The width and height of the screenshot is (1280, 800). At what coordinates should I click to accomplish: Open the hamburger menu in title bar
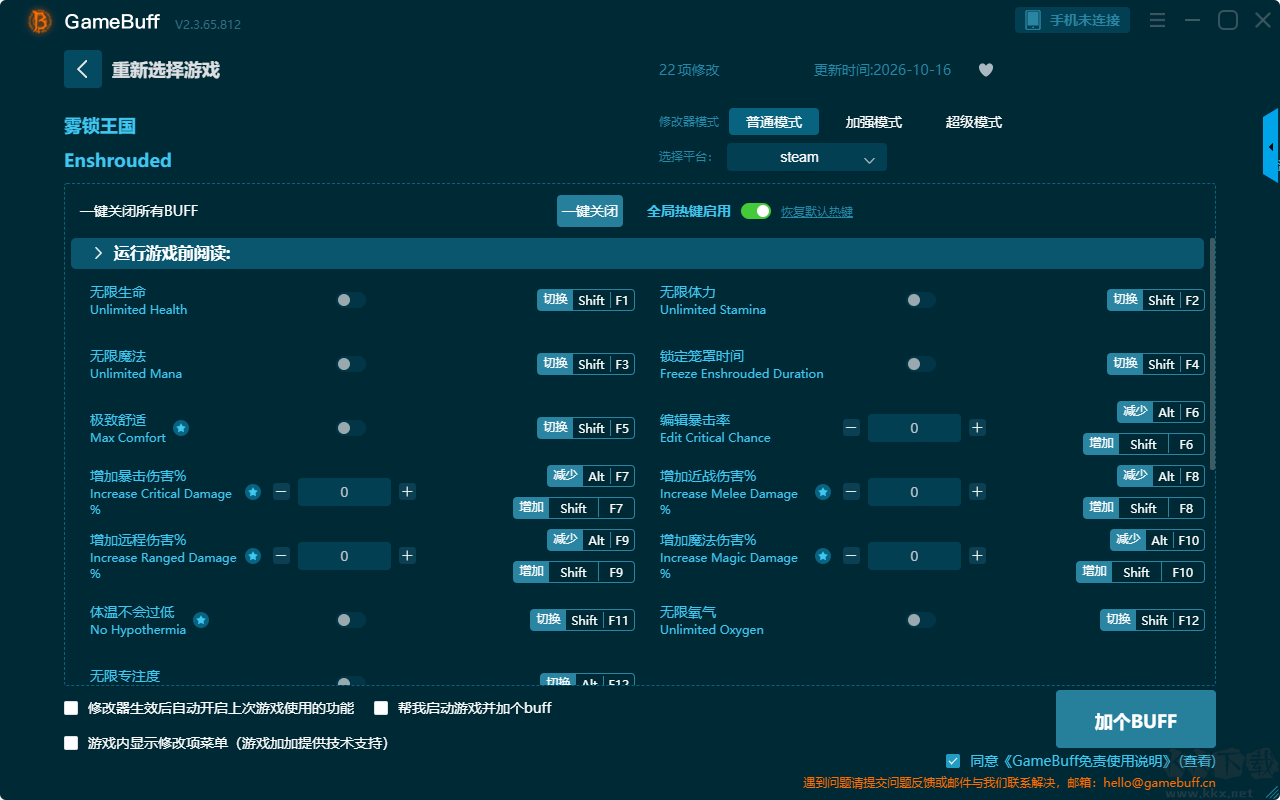click(1157, 20)
